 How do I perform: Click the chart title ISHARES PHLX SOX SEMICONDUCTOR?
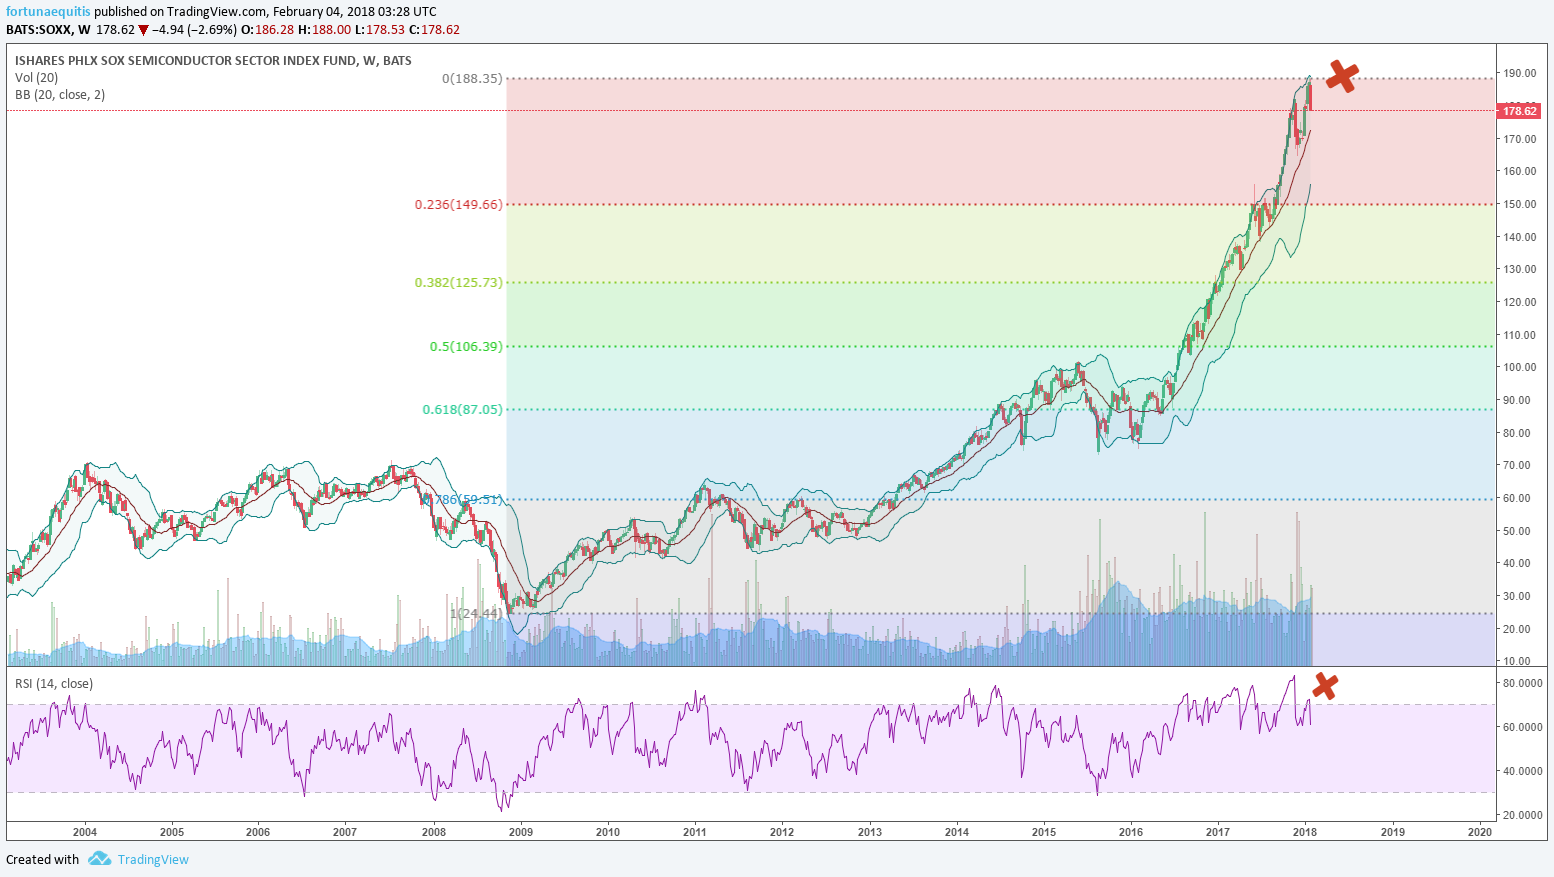(213, 61)
